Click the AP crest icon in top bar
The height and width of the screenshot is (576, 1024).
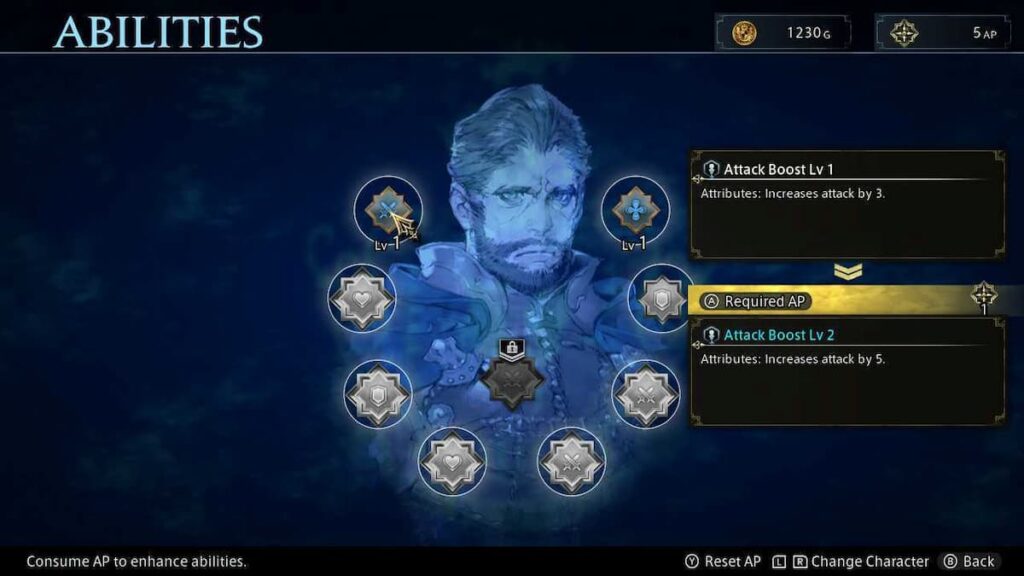[x=904, y=33]
